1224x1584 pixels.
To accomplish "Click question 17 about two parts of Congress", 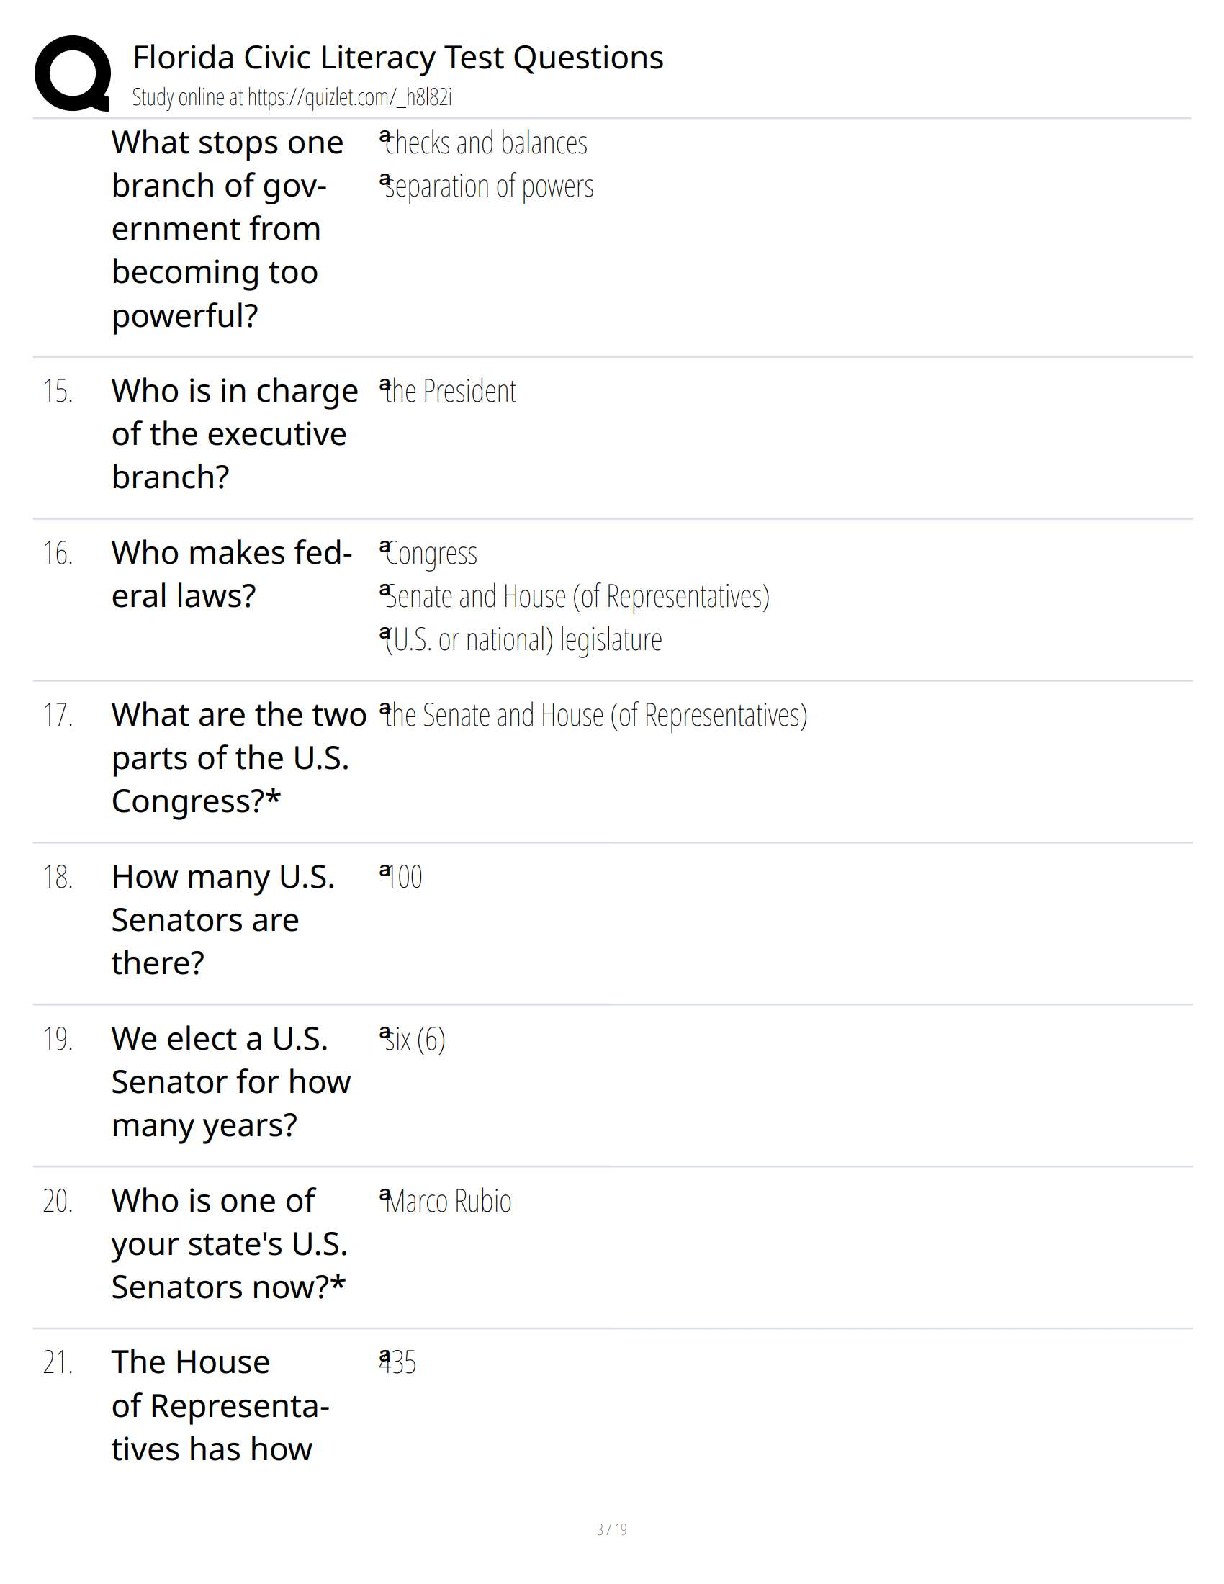I will pyautogui.click(x=238, y=758).
